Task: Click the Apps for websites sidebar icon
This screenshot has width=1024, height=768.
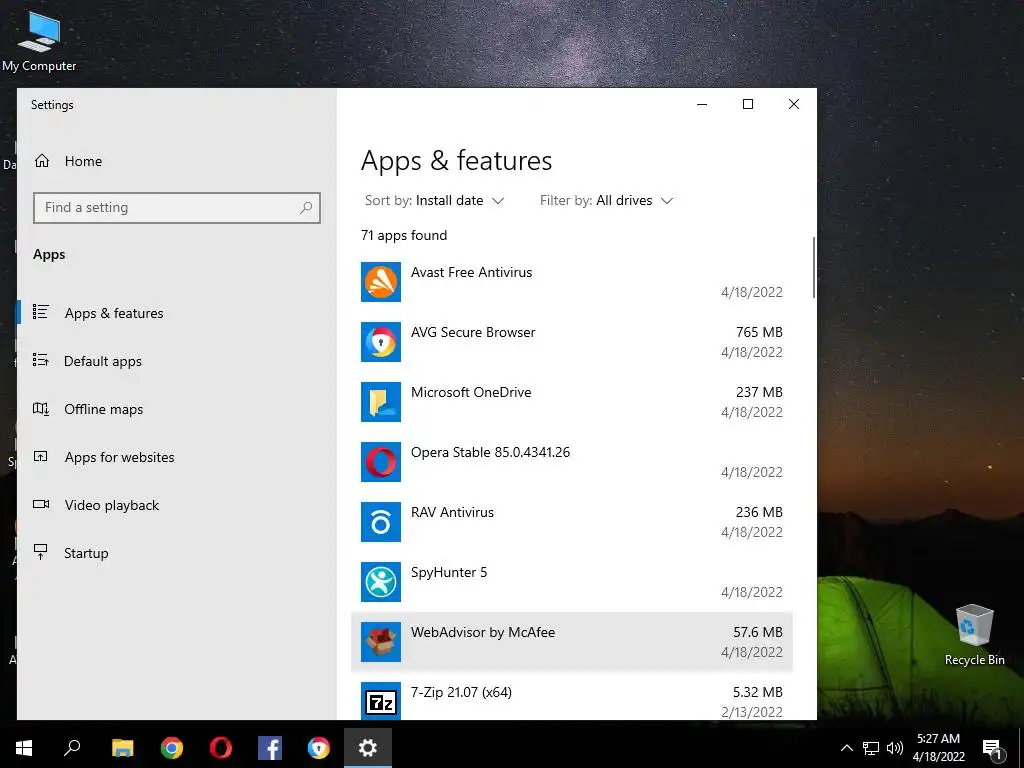Action: [x=40, y=456]
